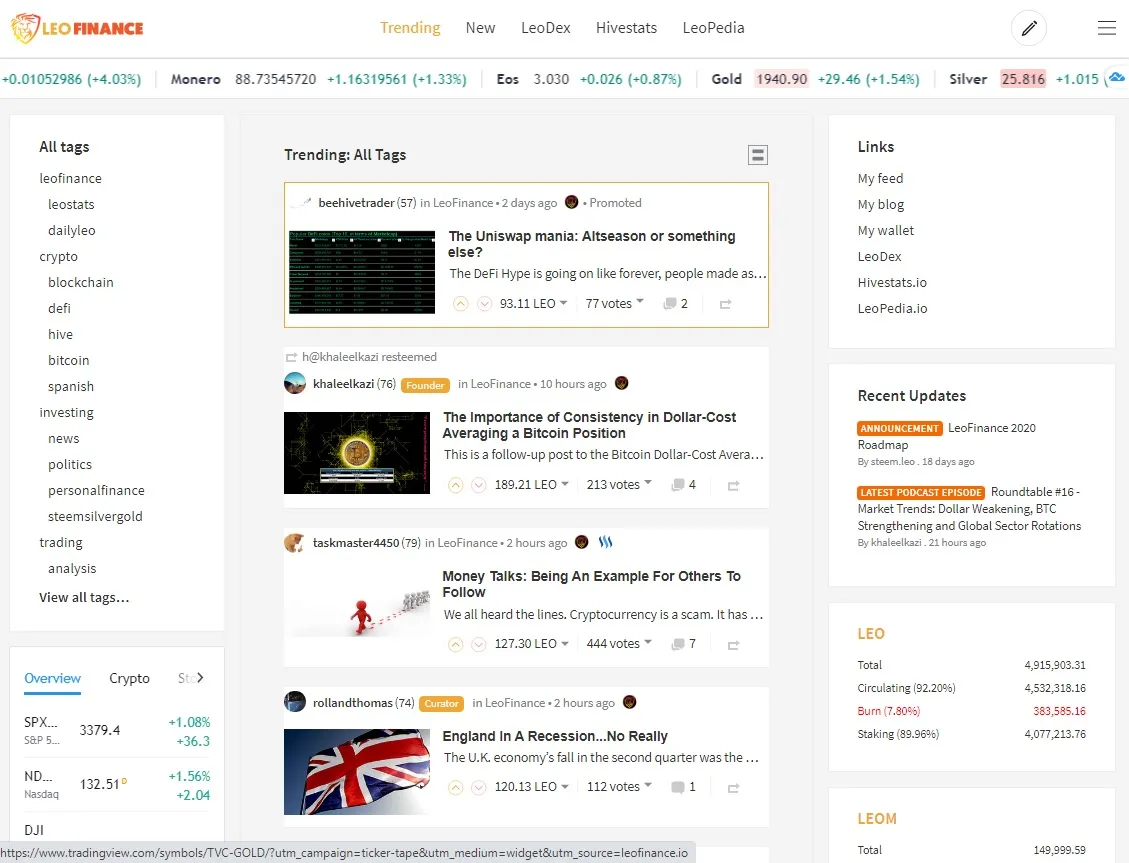Click the cloud icon at ticker tape end

click(x=1116, y=77)
